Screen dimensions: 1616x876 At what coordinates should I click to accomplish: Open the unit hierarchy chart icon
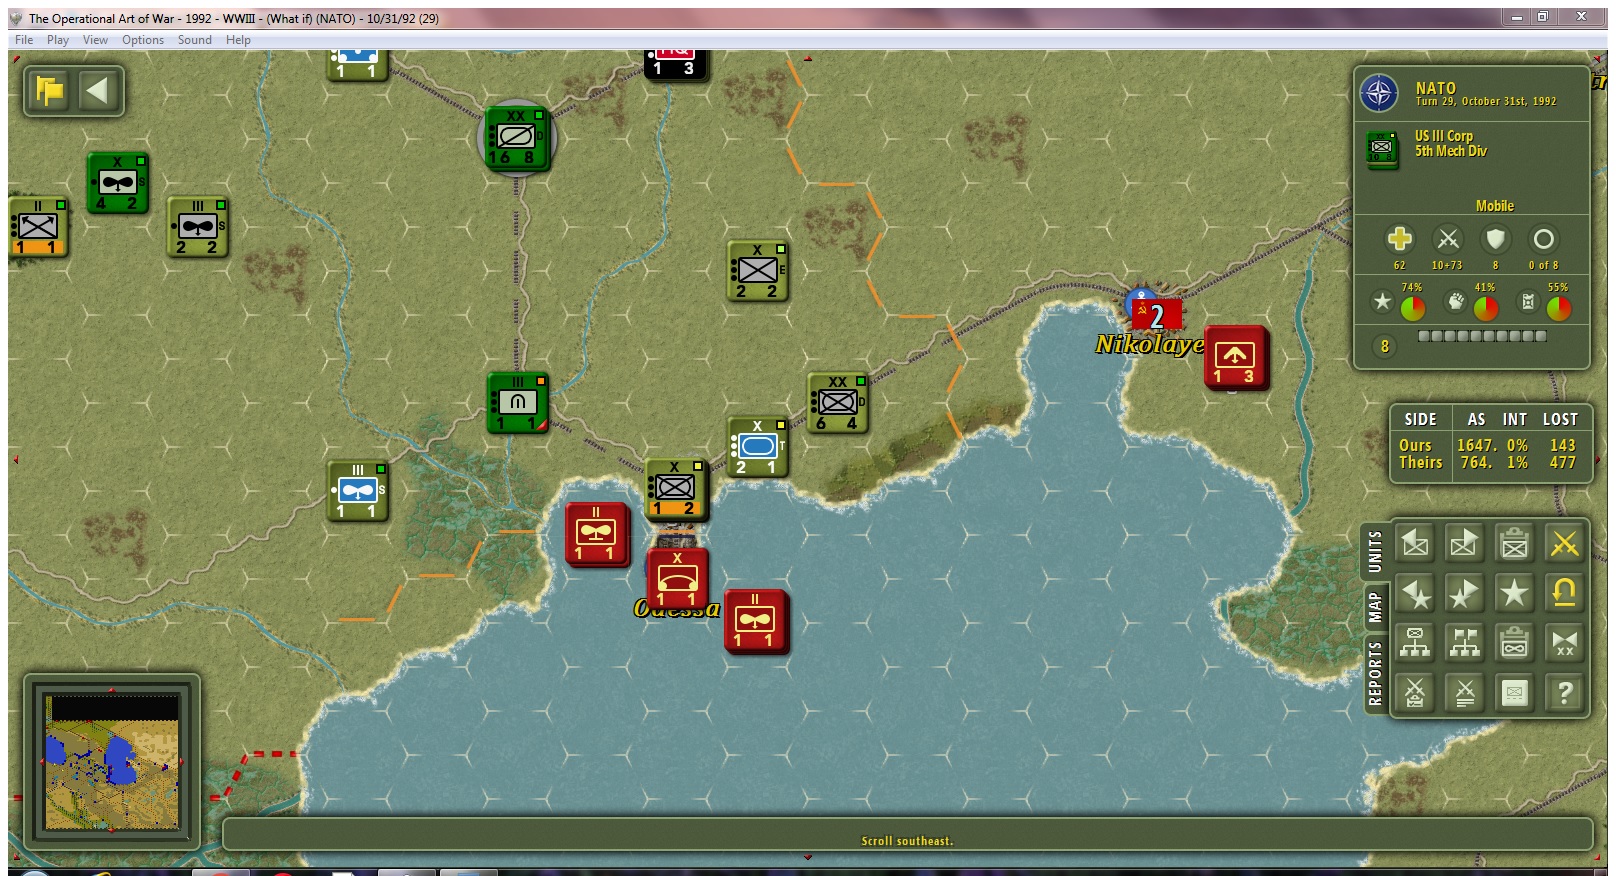[x=1414, y=643]
